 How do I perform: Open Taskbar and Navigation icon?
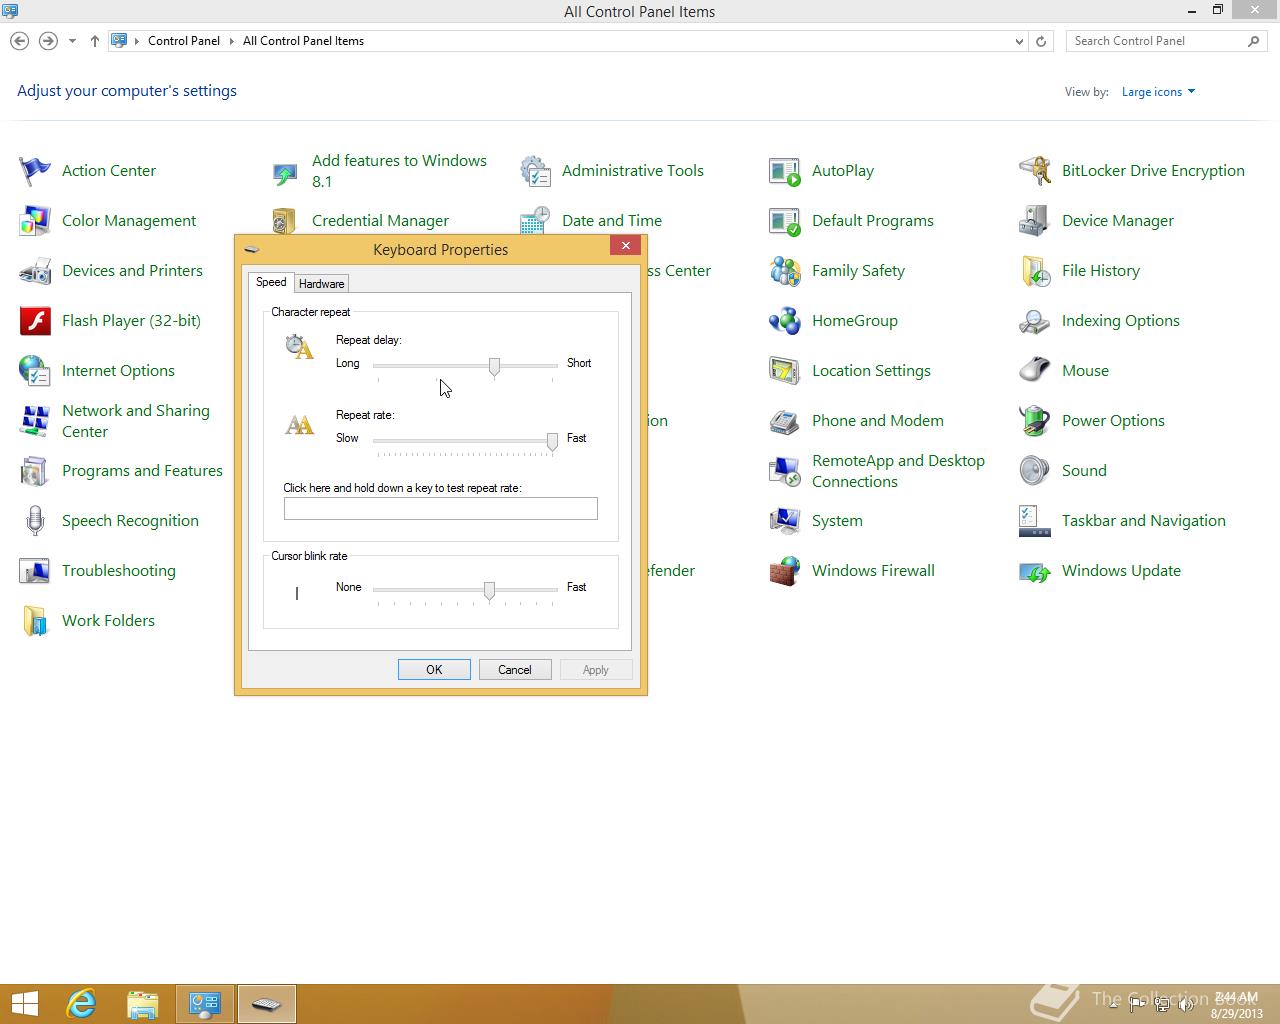[1035, 521]
